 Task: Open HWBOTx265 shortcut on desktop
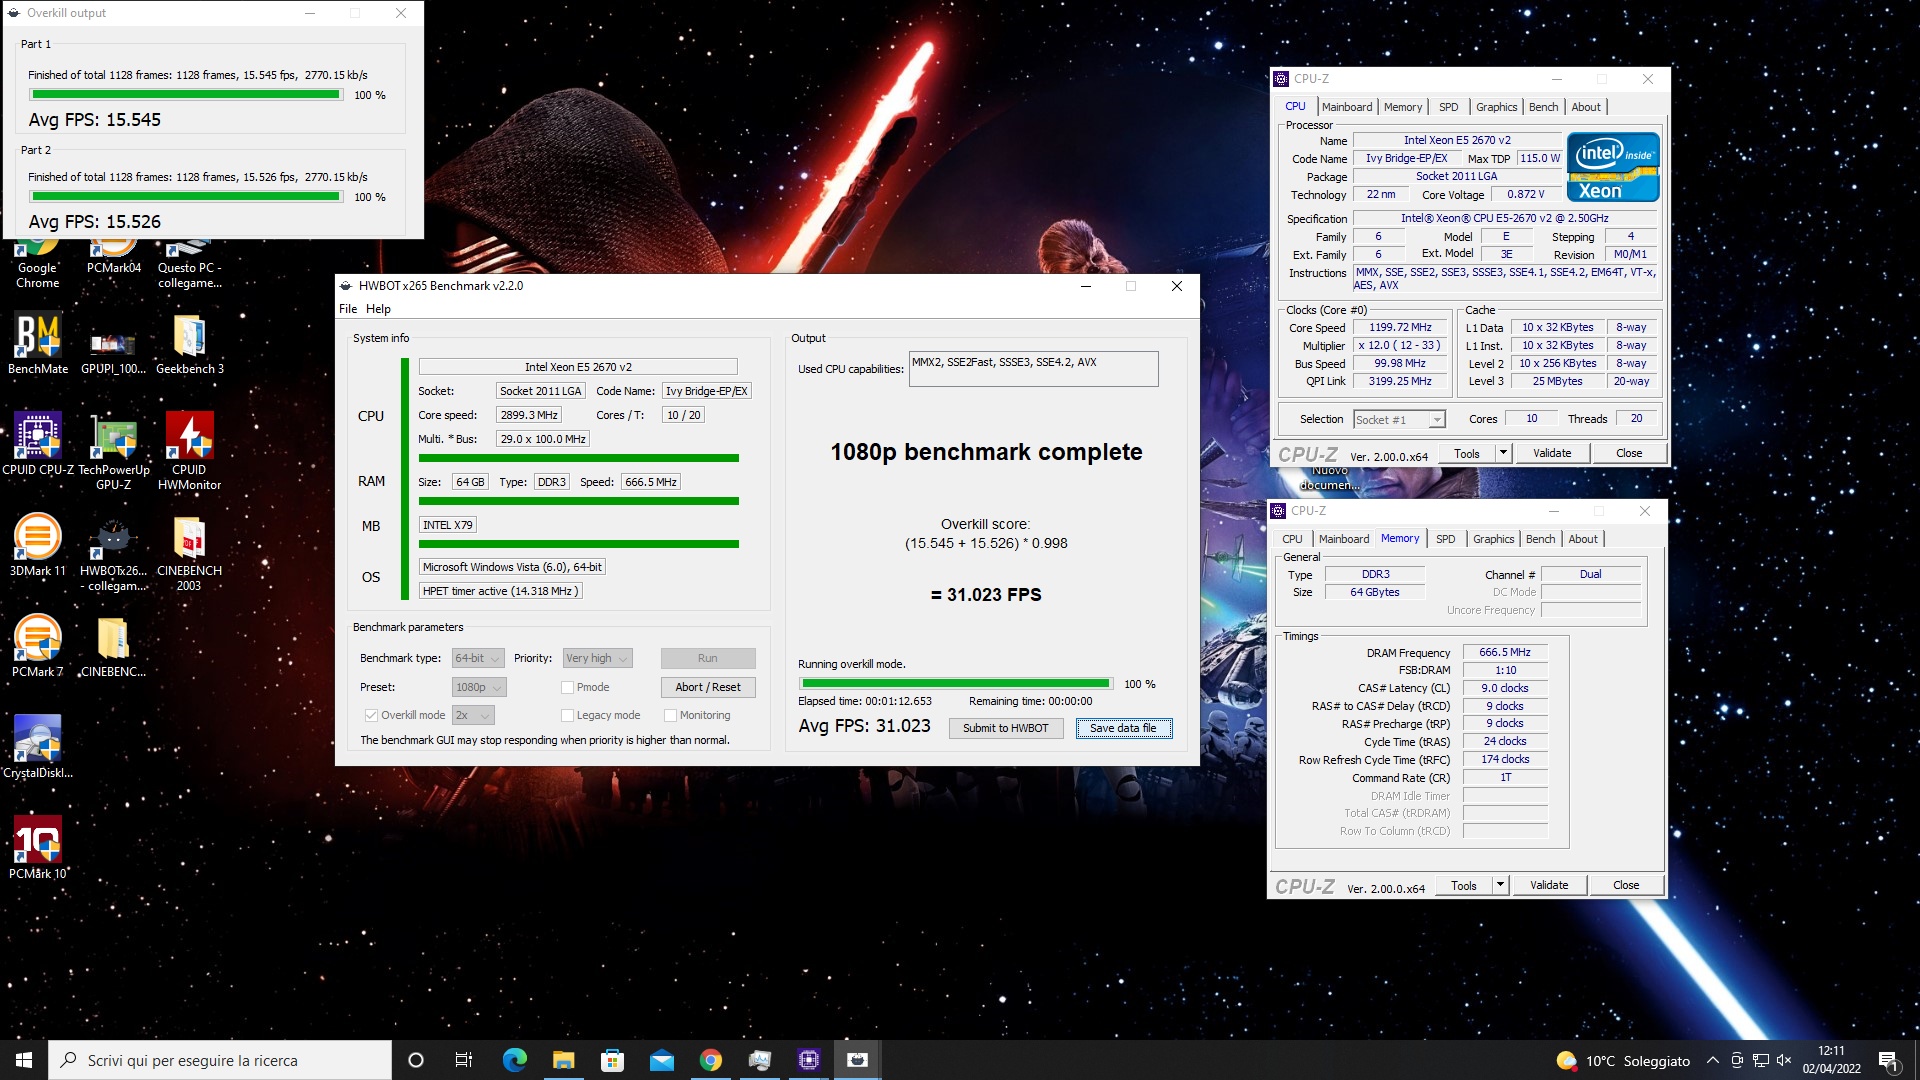pos(113,555)
